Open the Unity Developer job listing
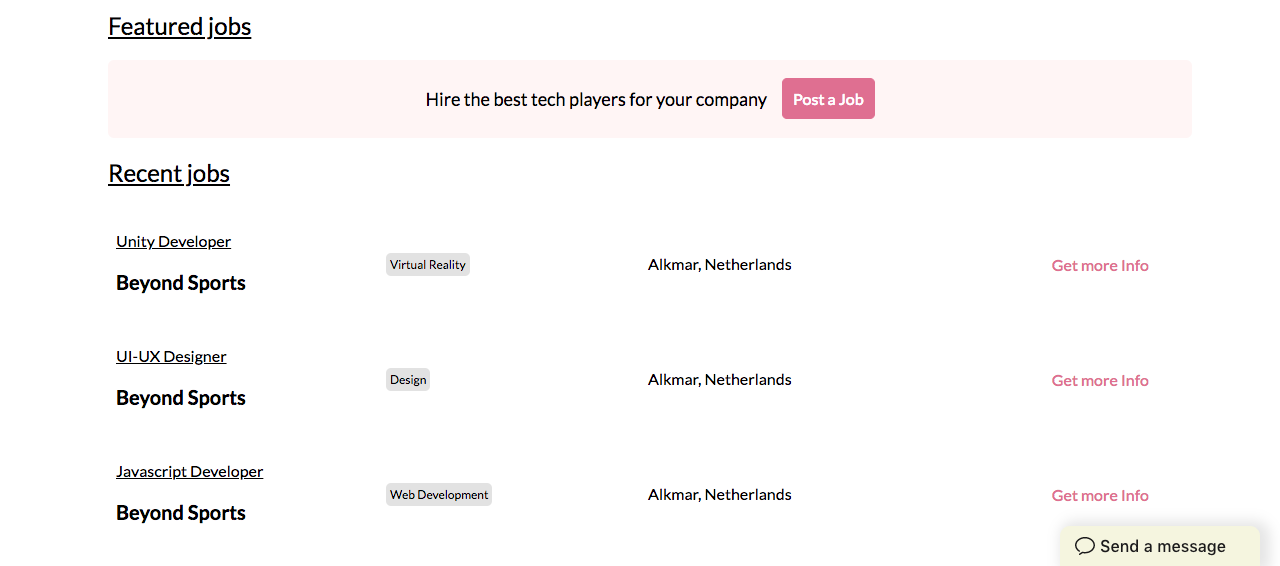Image resolution: width=1280 pixels, height=566 pixels. 173,241
